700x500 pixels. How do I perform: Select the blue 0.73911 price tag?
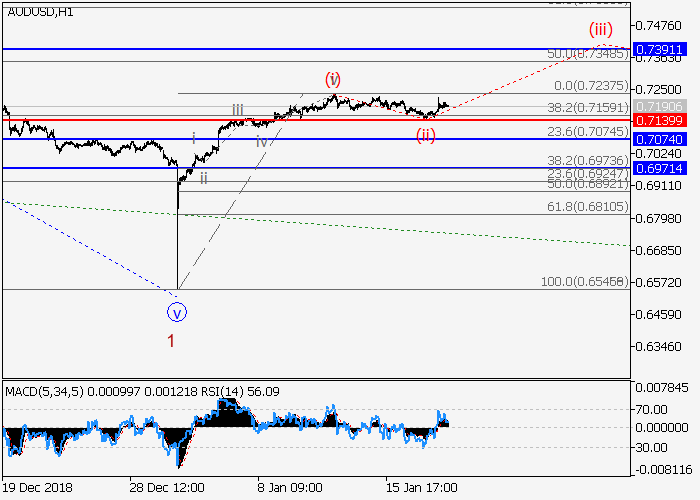662,49
